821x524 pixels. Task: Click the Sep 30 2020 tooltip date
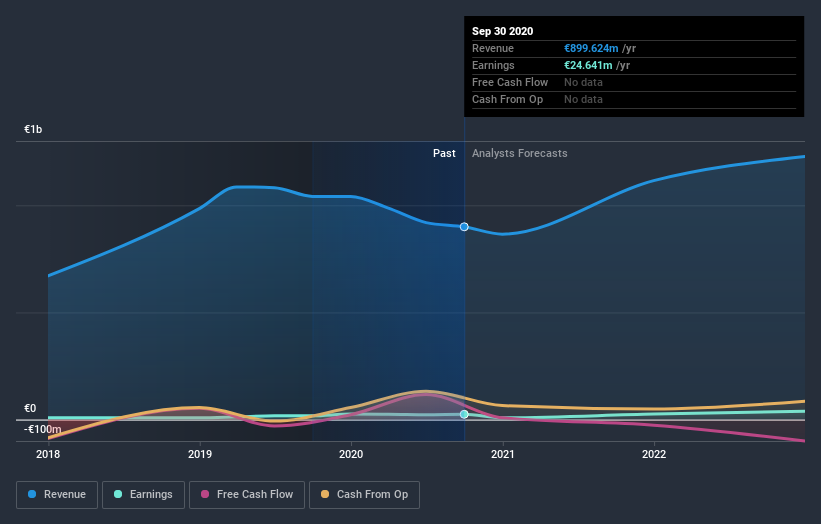(x=503, y=31)
